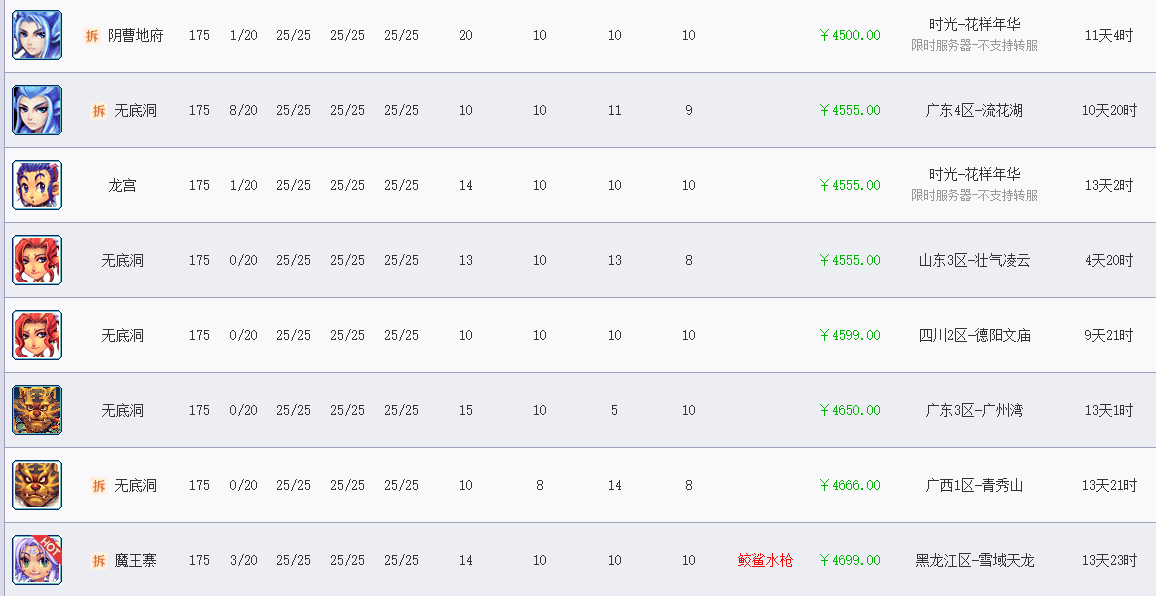Click server name 四川2区-德阳文庙
The width and height of the screenshot is (1156, 596).
tap(974, 335)
